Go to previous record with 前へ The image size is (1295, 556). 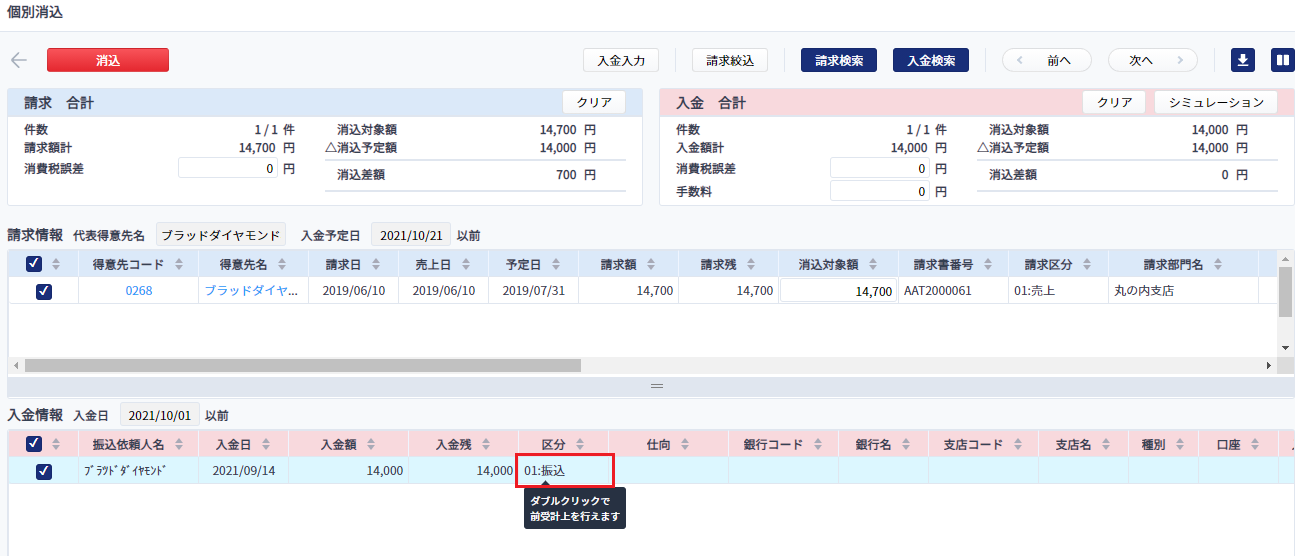[1047, 60]
